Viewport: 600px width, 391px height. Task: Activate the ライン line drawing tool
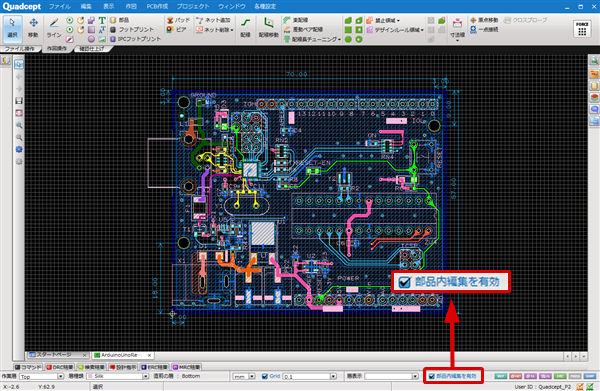(54, 28)
